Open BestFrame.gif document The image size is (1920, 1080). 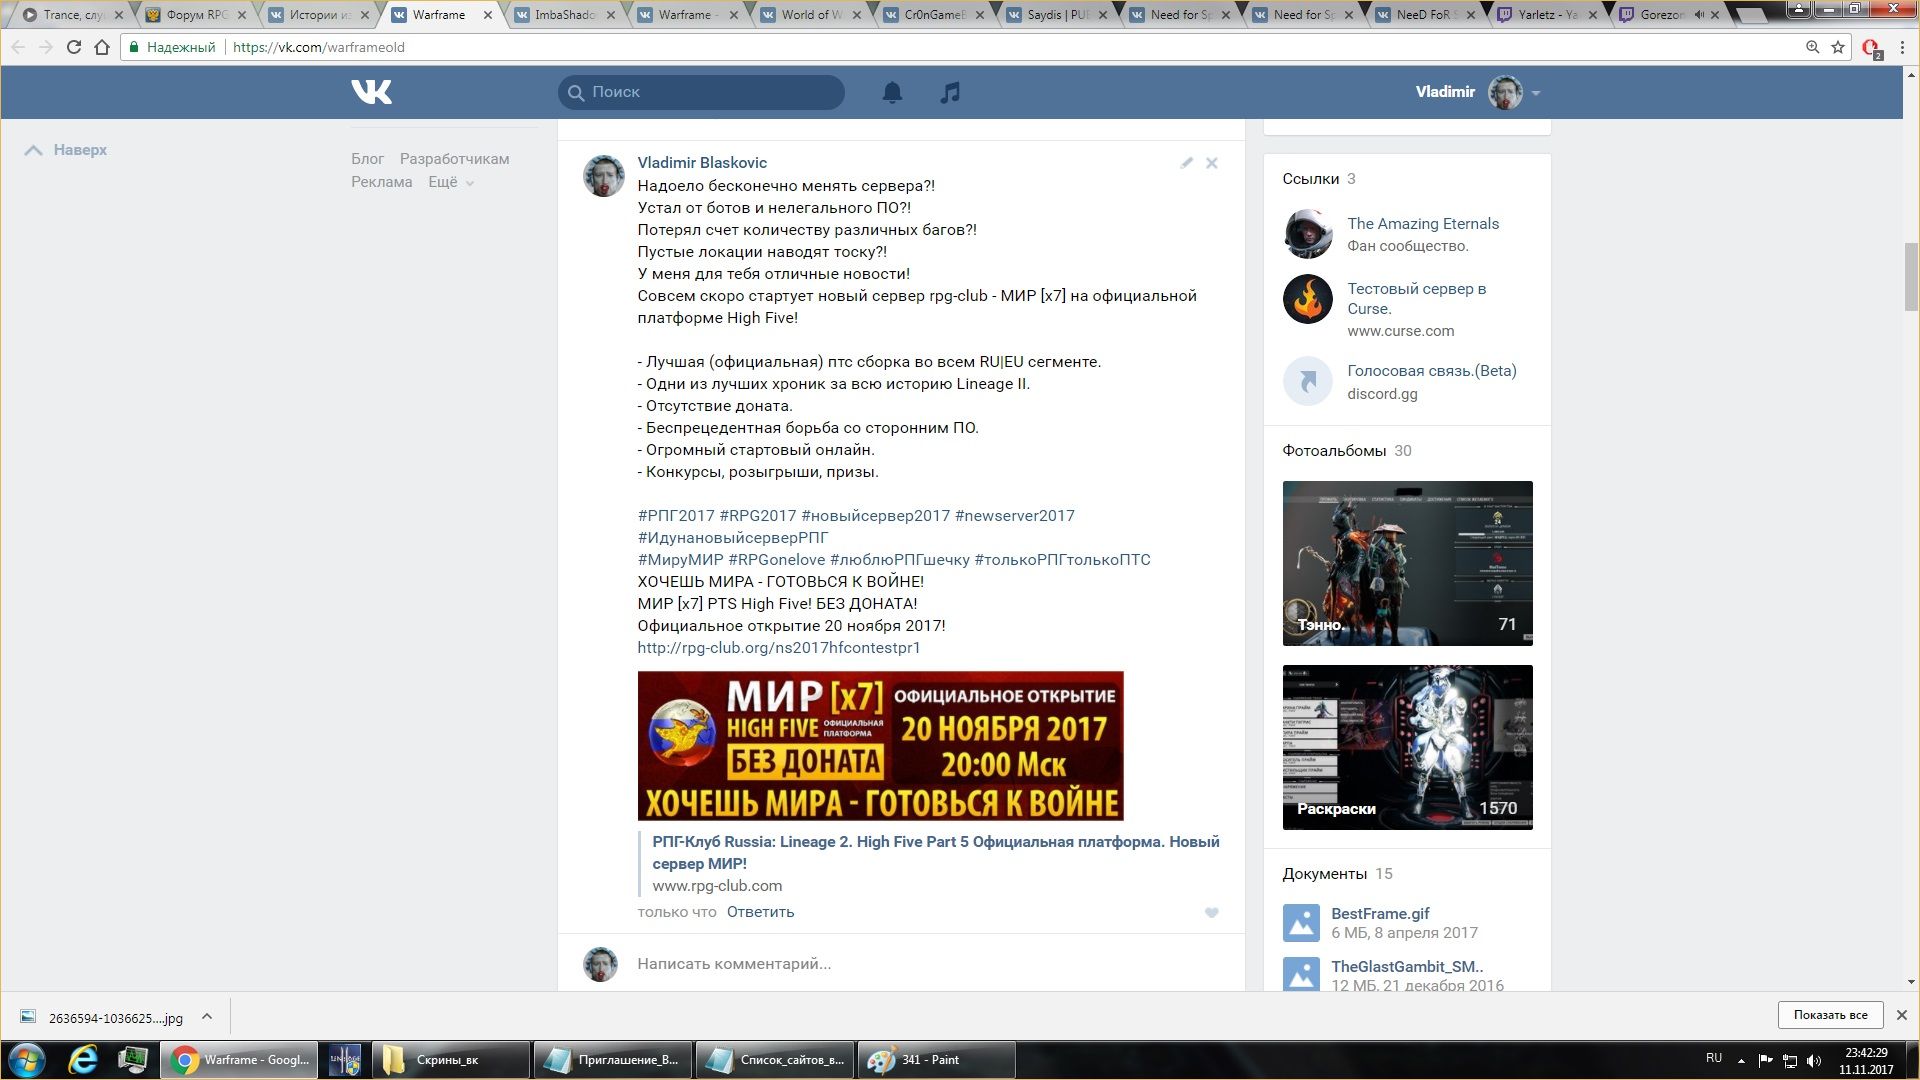point(1380,914)
